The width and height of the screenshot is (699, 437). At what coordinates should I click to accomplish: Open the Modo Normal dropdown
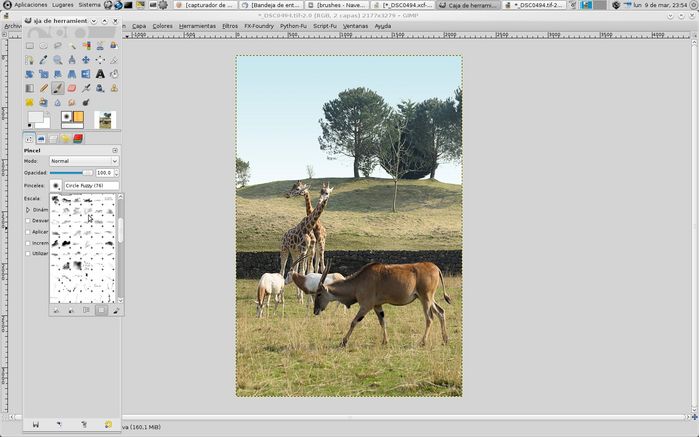[84, 161]
